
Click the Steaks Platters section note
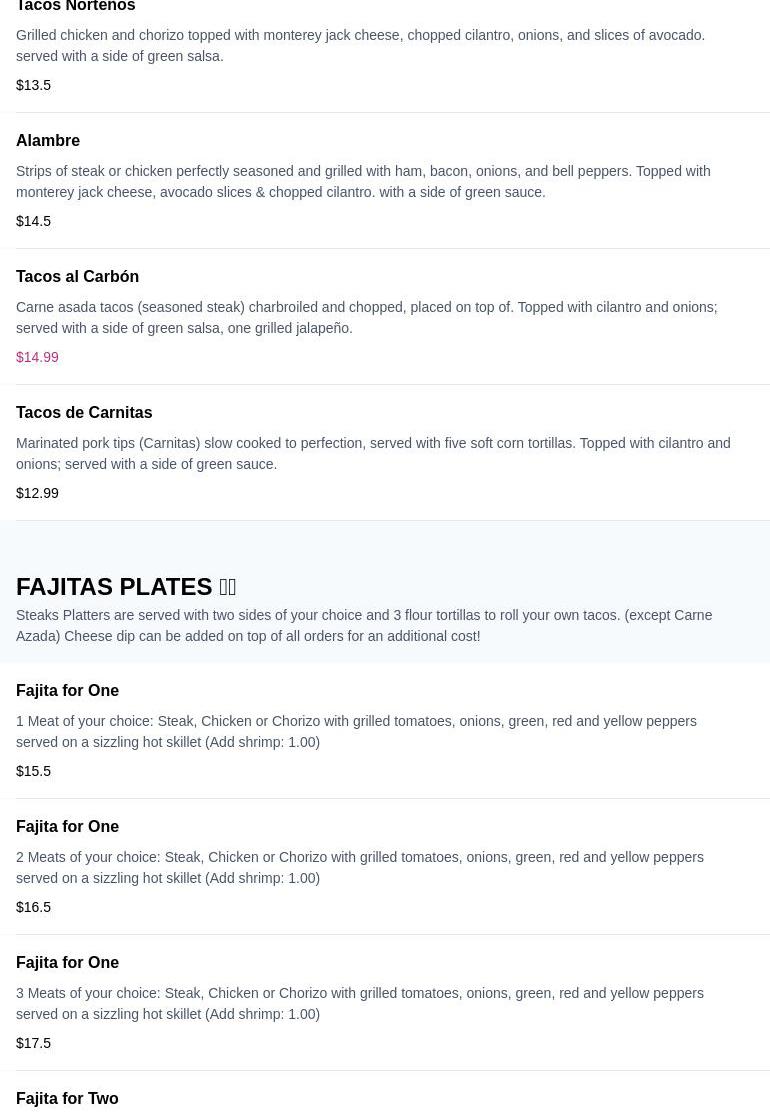click(364, 625)
